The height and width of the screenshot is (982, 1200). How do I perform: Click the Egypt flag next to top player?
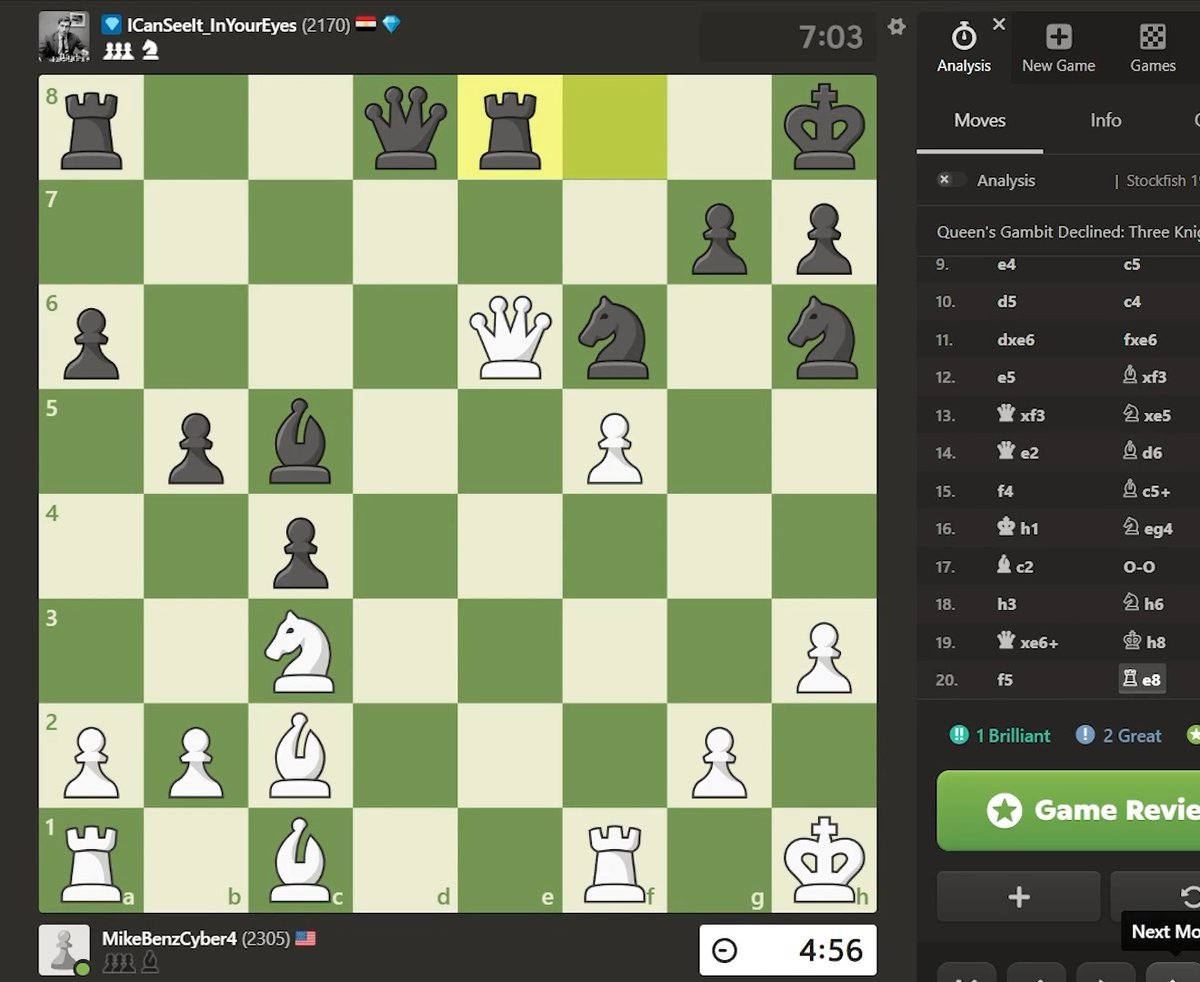365,25
